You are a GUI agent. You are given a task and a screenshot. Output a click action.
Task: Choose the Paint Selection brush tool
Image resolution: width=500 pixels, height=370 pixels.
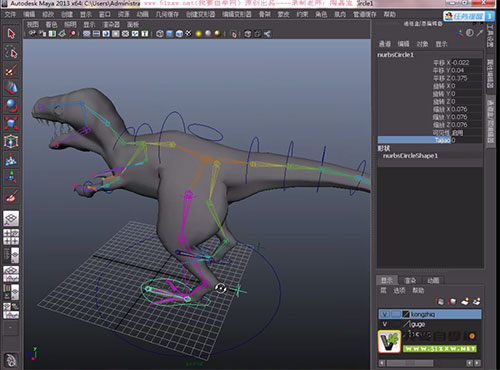[x=11, y=70]
